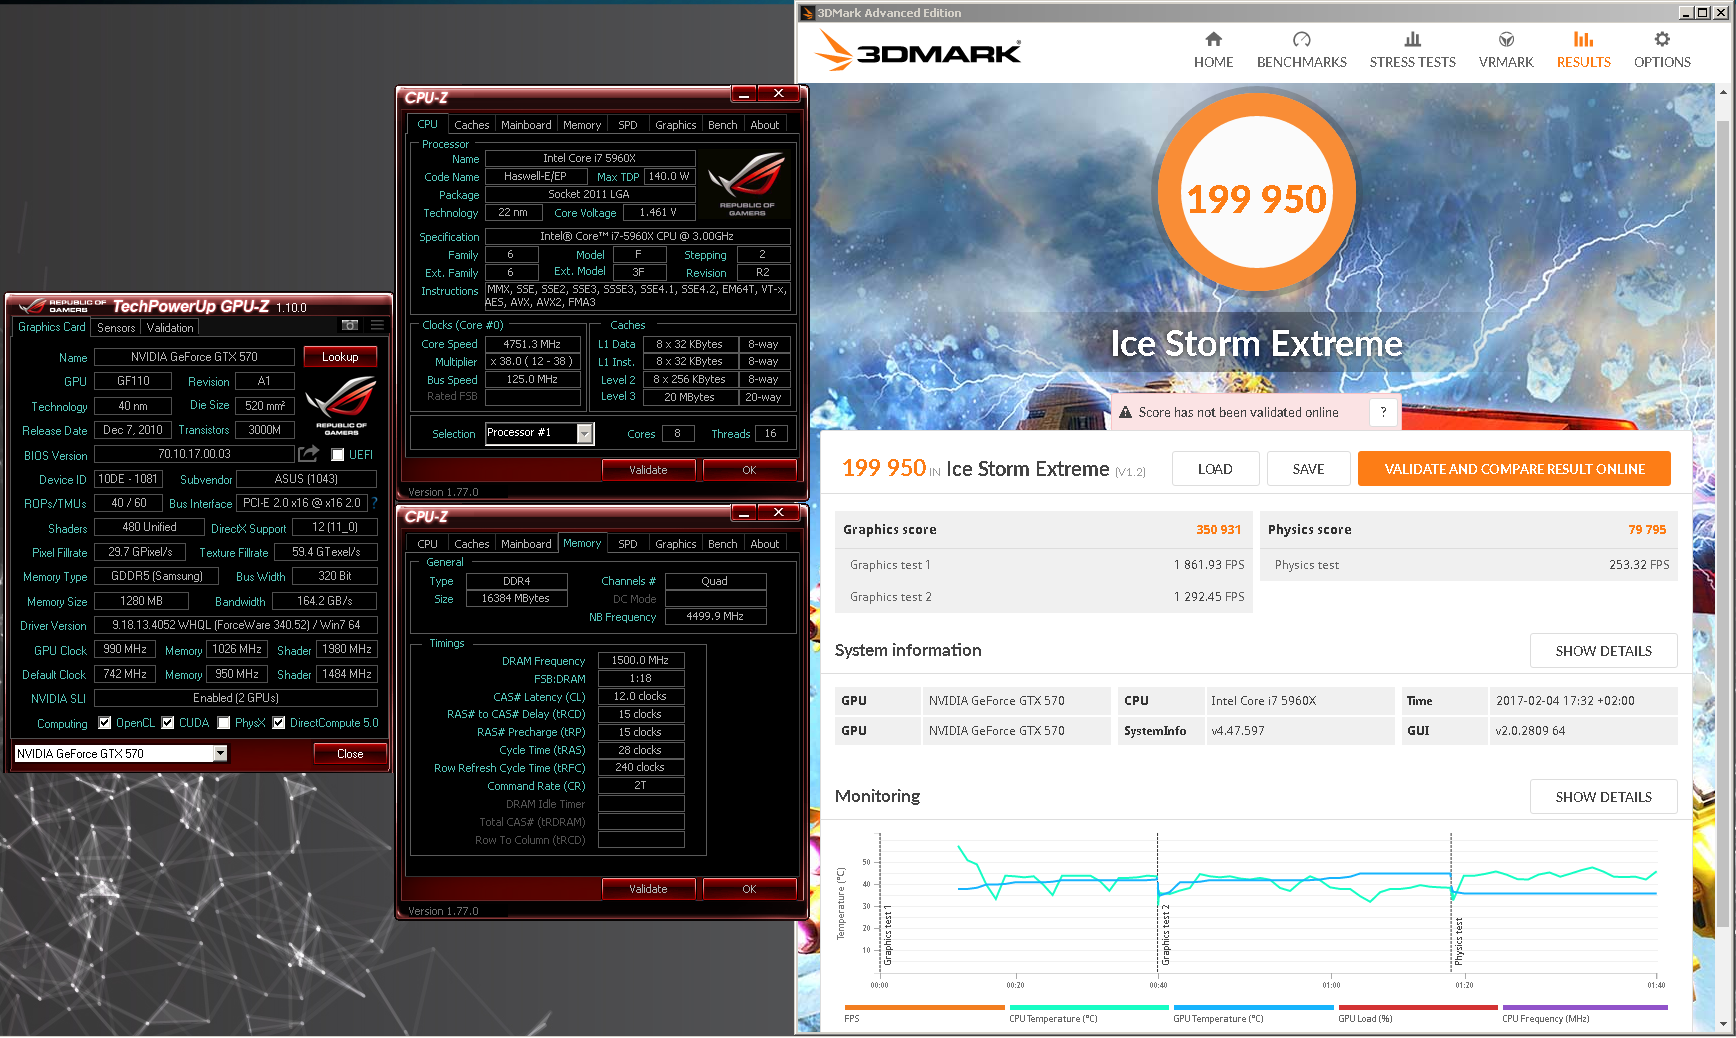The image size is (1736, 1038).
Task: Click the 3DMark vertical scrollbar up arrow
Action: click(x=1723, y=92)
